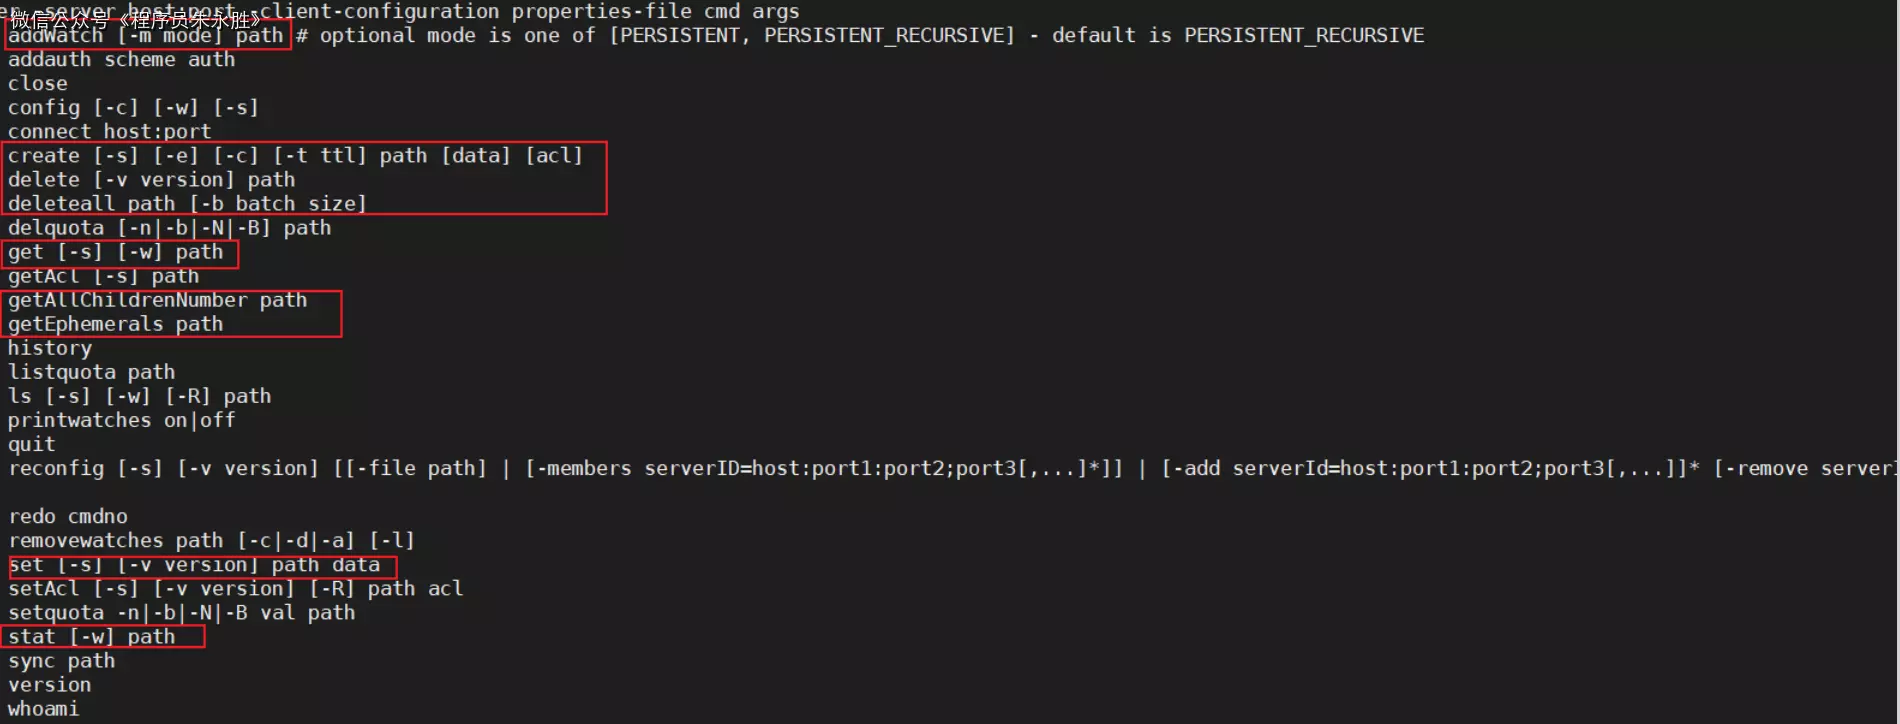Click the delquota command line

pyautogui.click(x=169, y=228)
